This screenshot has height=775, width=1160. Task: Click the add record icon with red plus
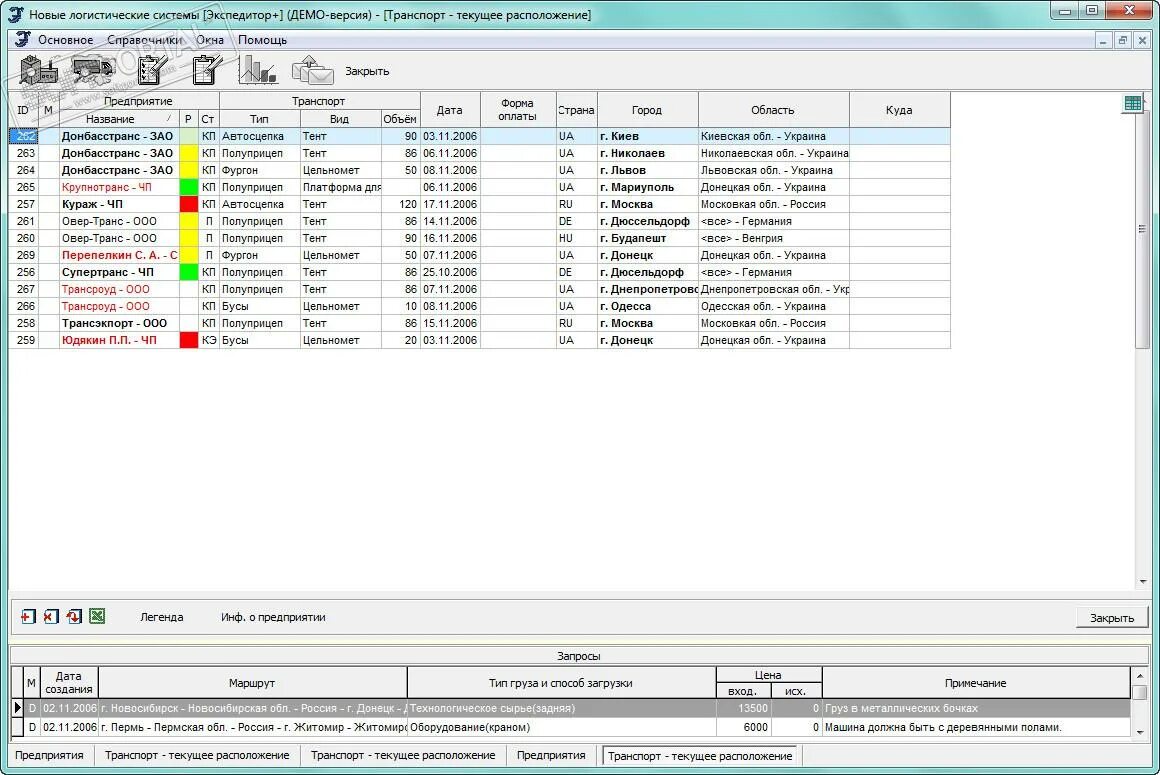(28, 617)
